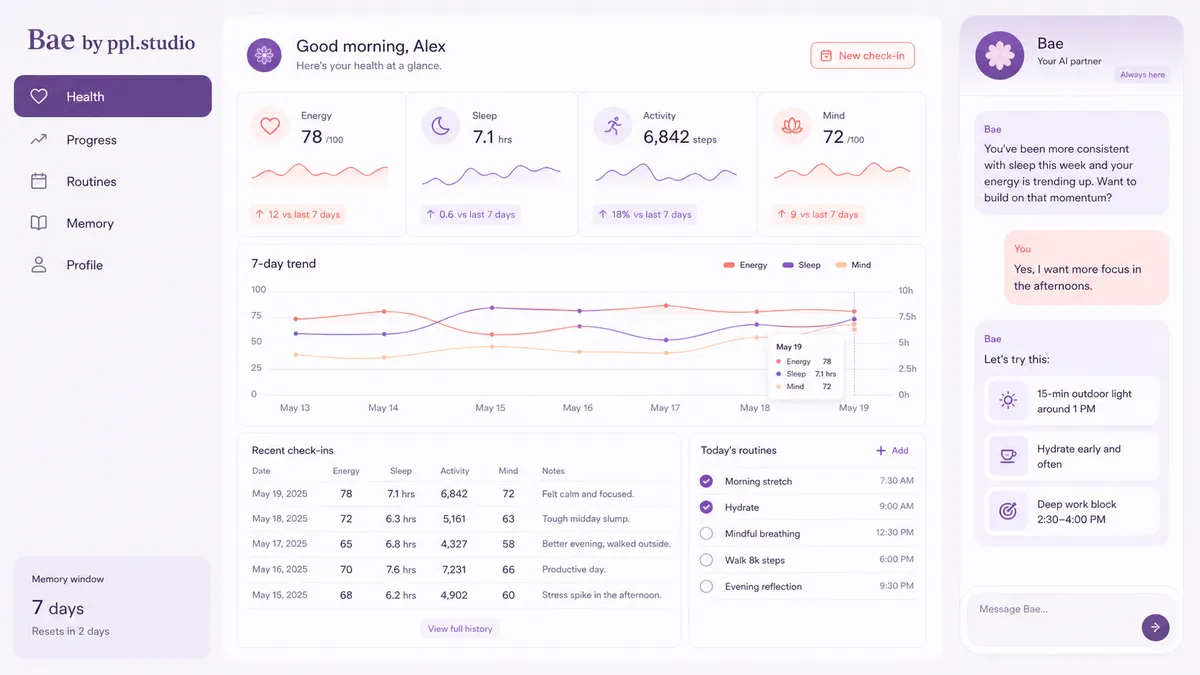Click the May 16, 2025 check-in row
Image resolution: width=1200 pixels, height=675 pixels.
(x=459, y=569)
